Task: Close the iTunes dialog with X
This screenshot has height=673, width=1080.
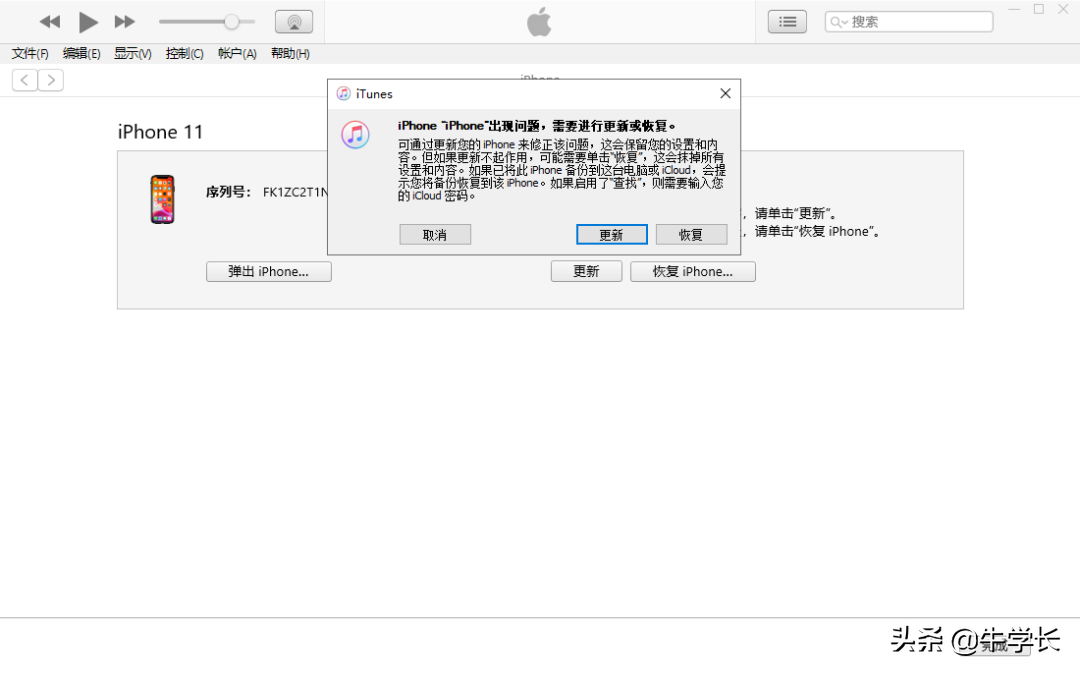Action: 725,94
